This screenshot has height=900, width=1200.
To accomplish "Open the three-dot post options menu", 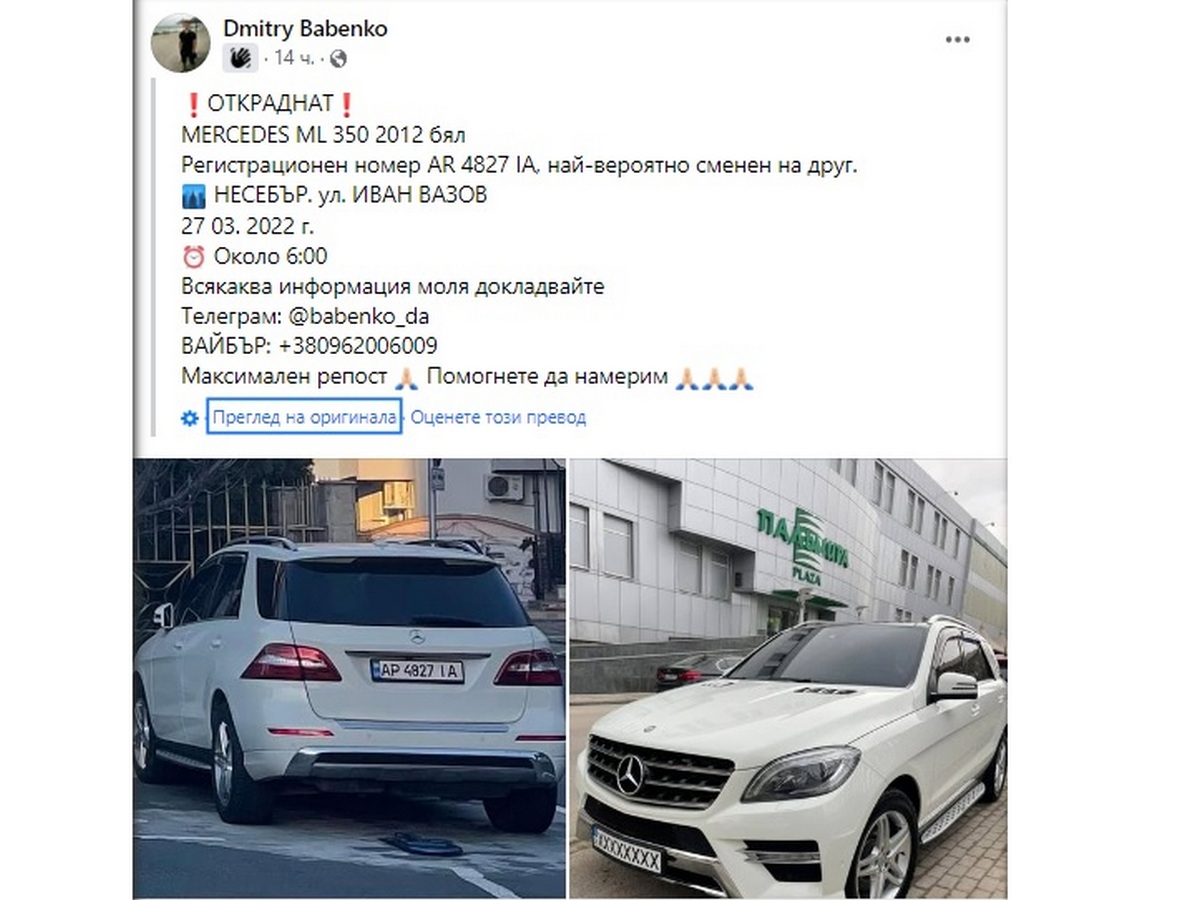I will point(957,40).
